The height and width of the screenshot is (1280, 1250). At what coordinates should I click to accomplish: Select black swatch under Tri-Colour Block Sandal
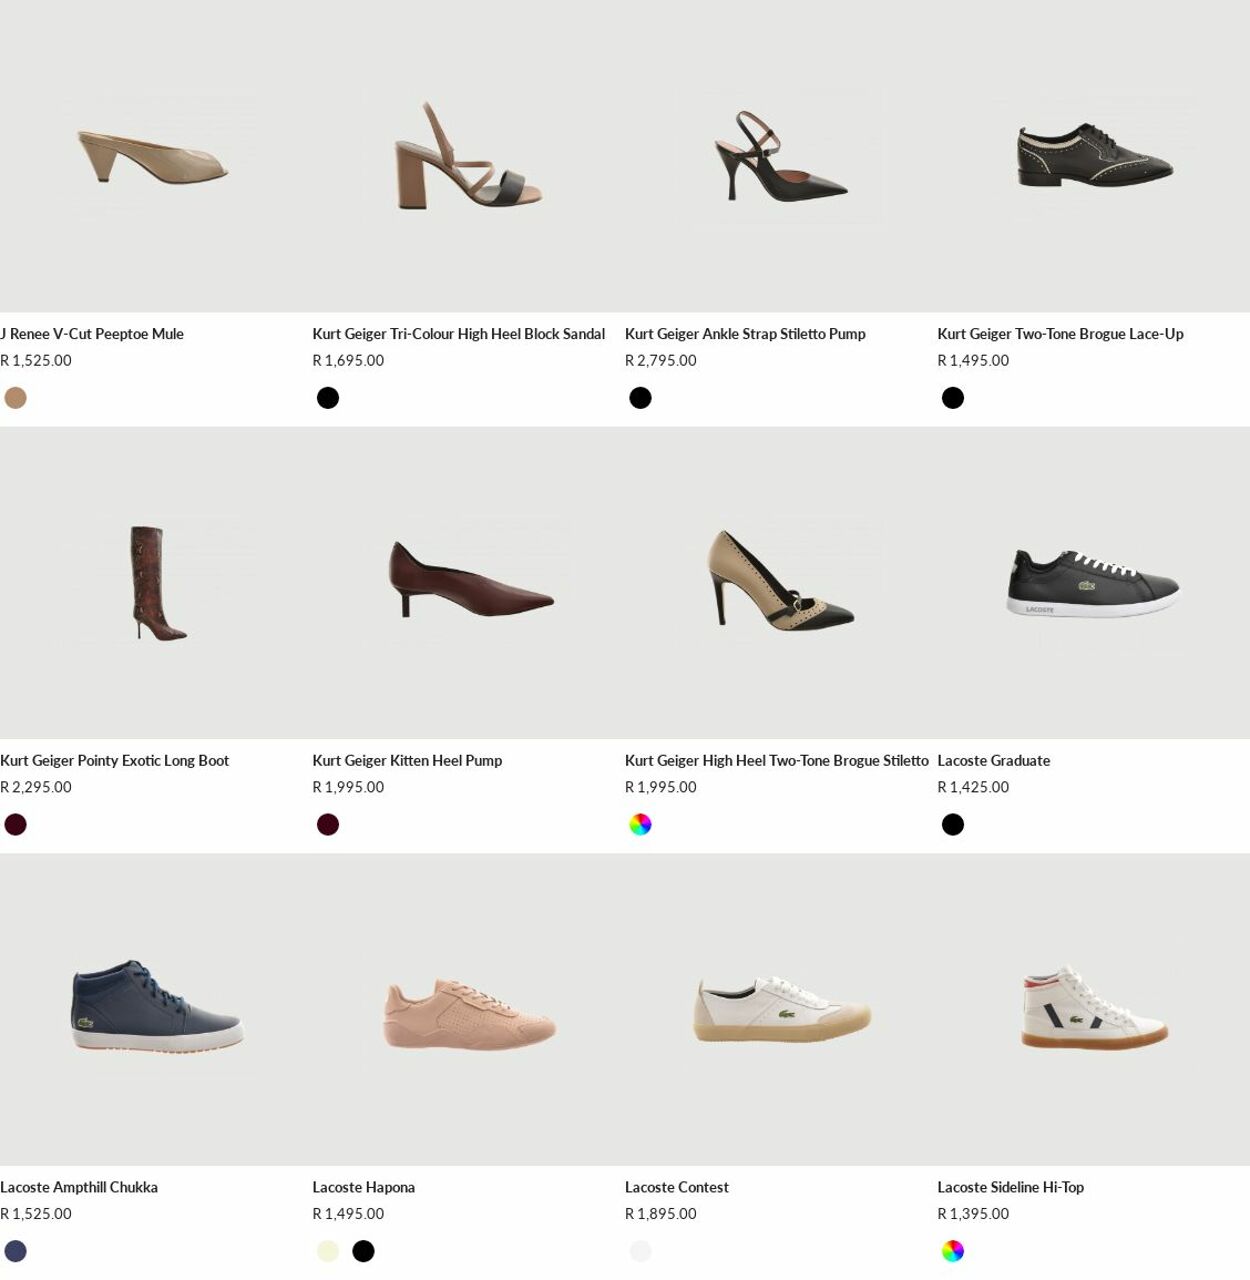(x=328, y=398)
